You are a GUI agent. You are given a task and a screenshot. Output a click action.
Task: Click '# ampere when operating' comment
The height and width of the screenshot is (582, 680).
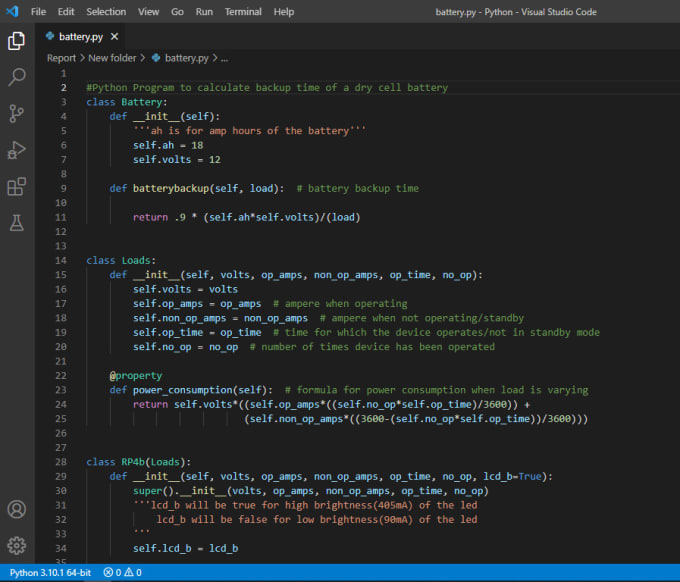[x=340, y=304]
